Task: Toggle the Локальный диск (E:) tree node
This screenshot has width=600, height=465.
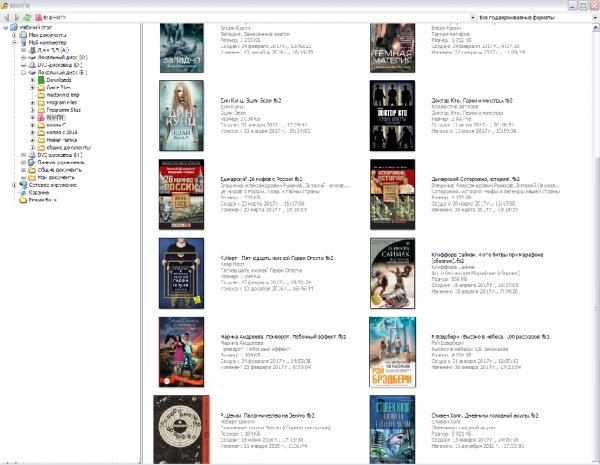Action: coord(24,72)
